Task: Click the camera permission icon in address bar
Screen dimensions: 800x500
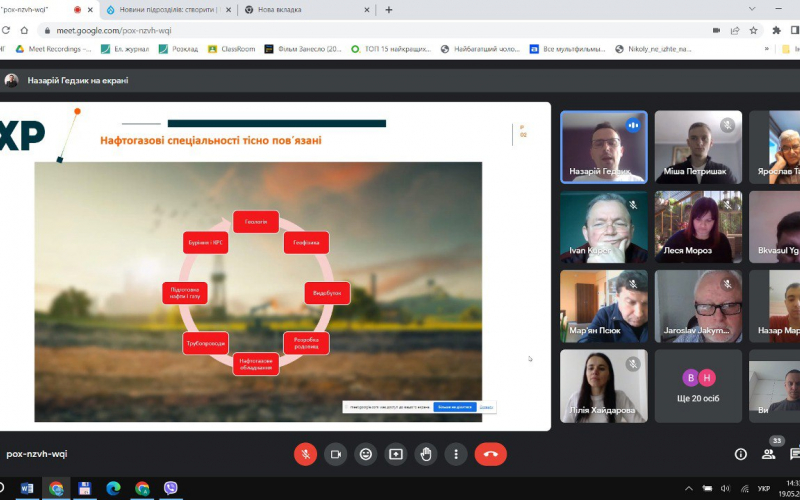Action: pyautogui.click(x=716, y=31)
